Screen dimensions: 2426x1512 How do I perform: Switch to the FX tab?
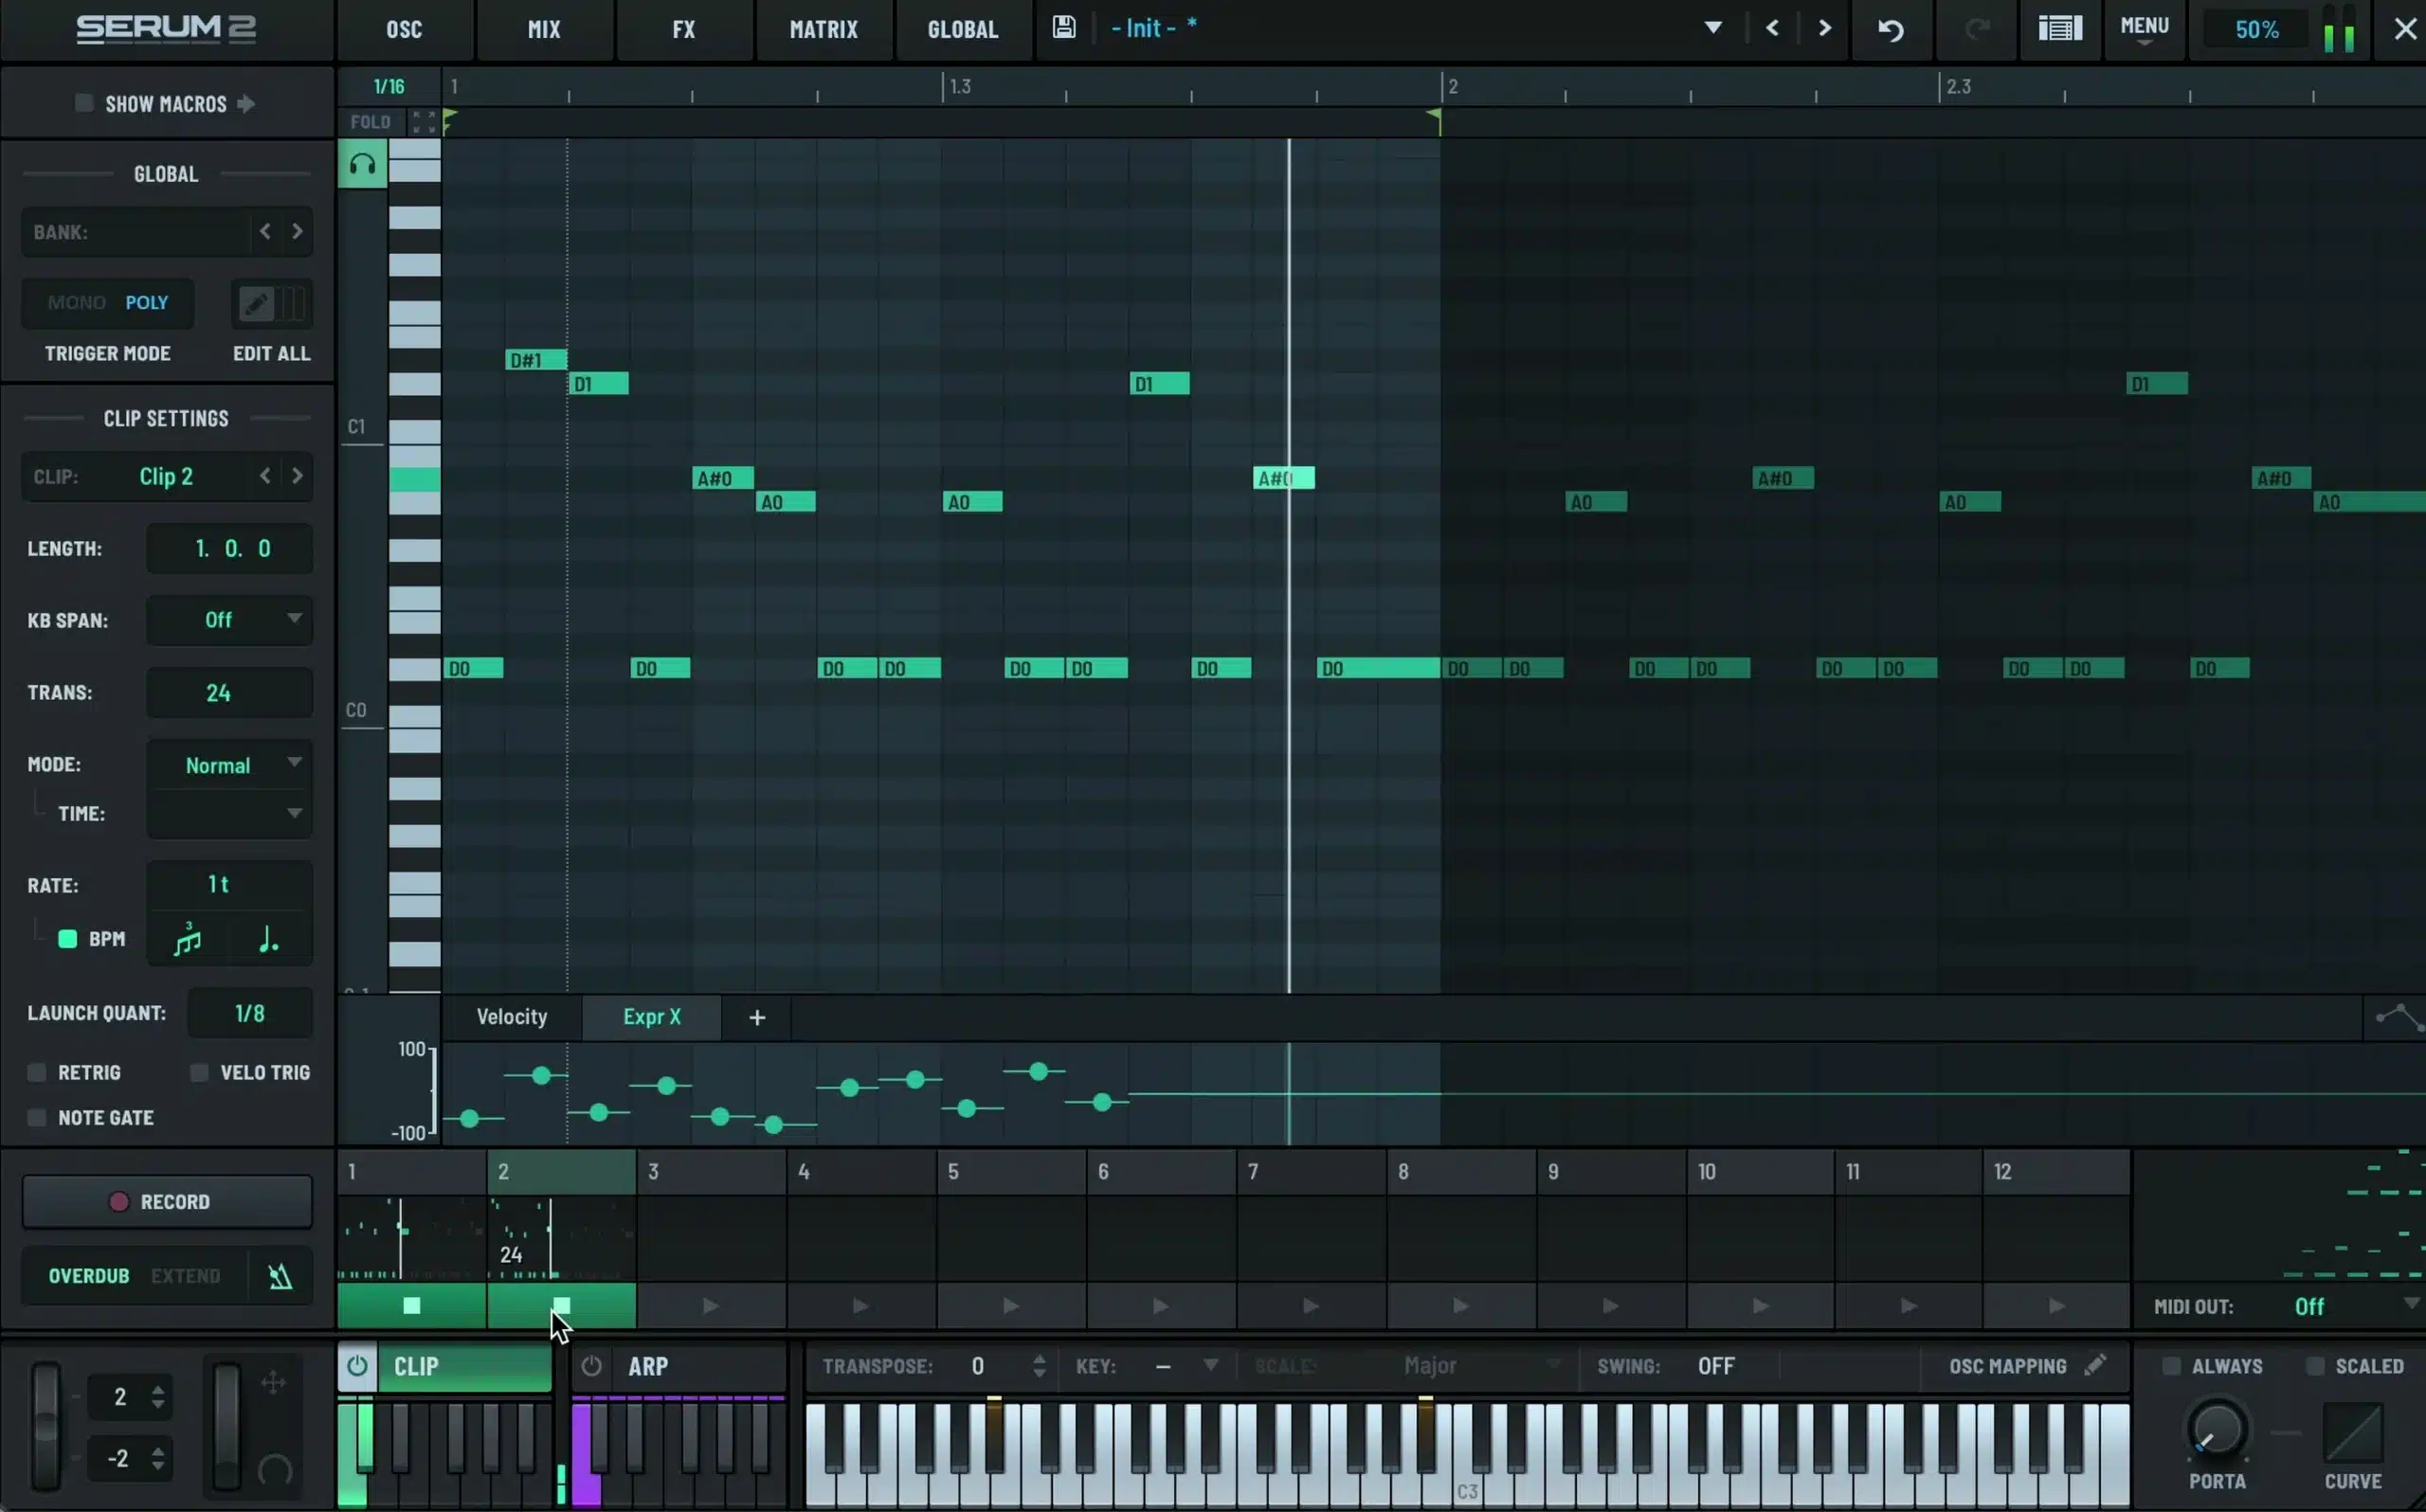coord(684,29)
